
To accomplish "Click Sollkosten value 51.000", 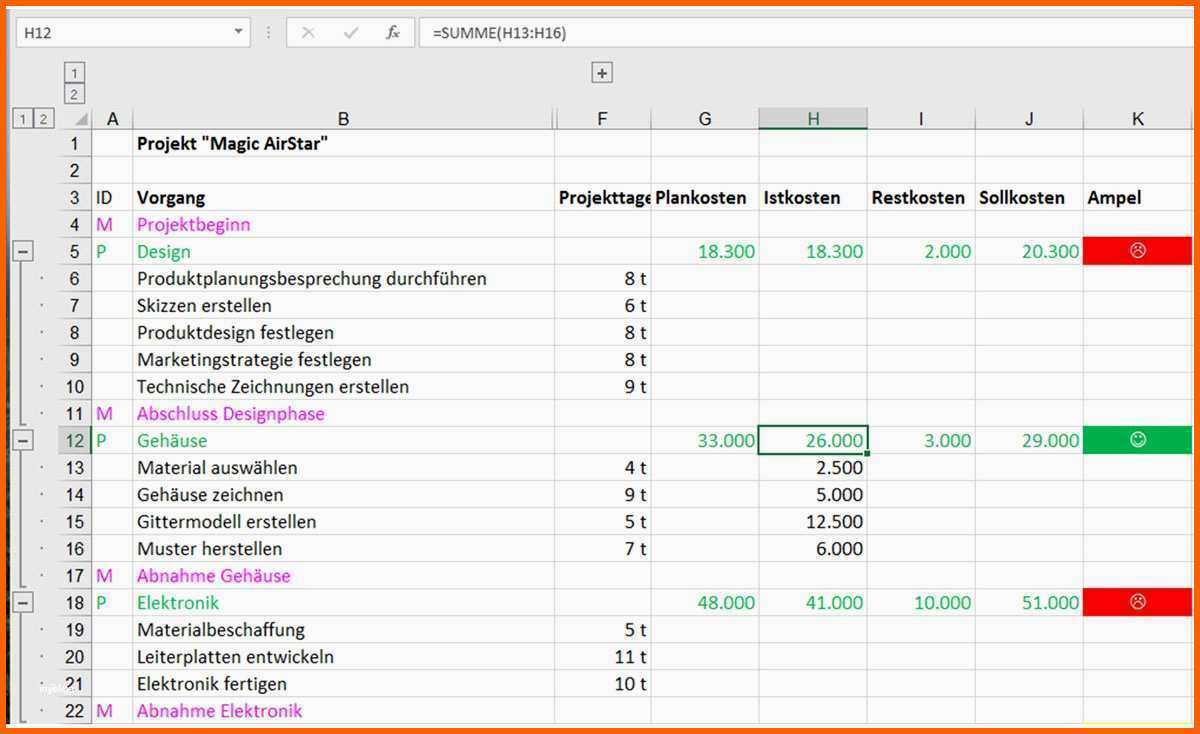I will pos(1029,603).
